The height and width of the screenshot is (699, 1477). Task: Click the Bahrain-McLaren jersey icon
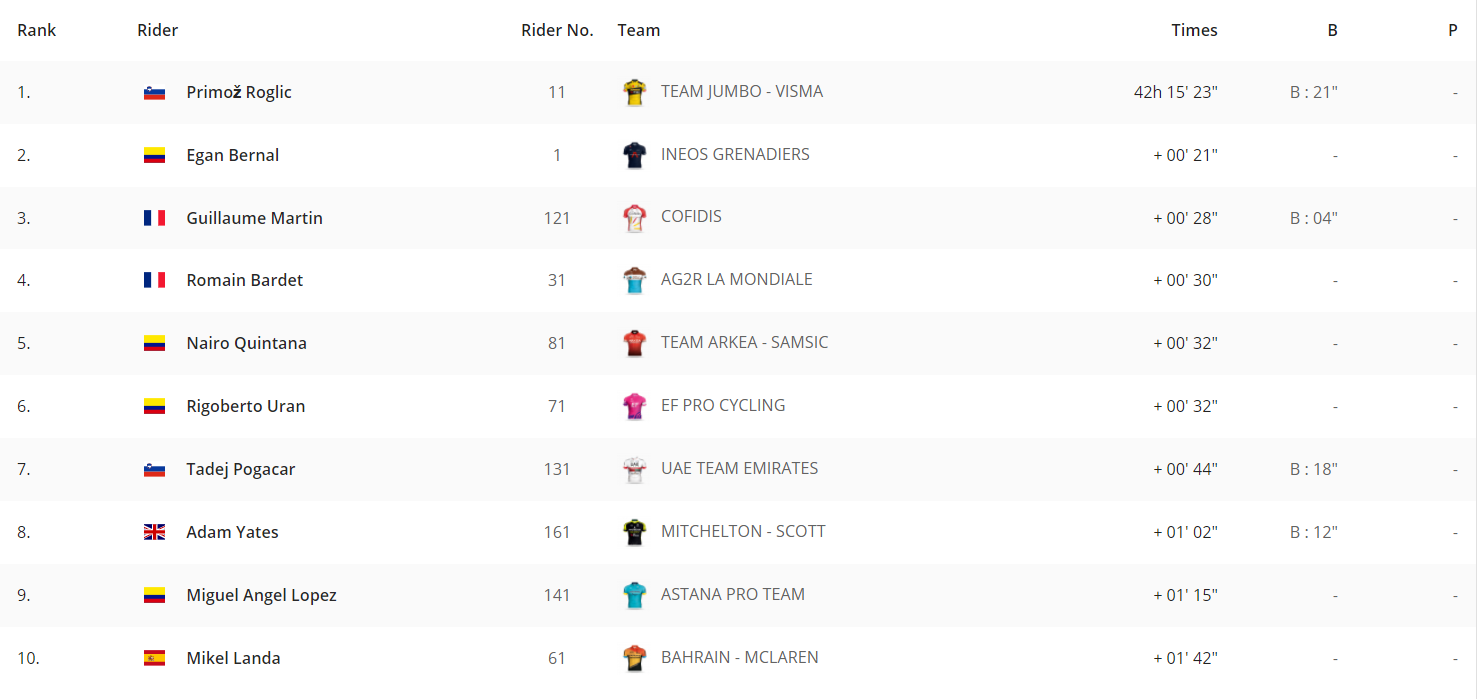(x=634, y=659)
